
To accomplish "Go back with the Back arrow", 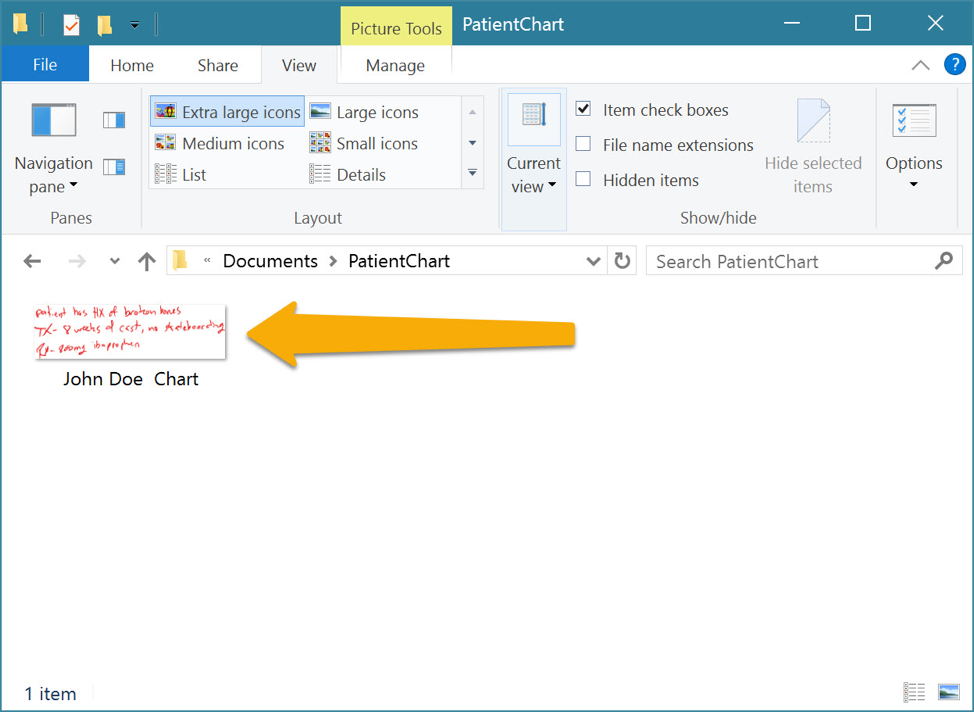I will point(32,261).
